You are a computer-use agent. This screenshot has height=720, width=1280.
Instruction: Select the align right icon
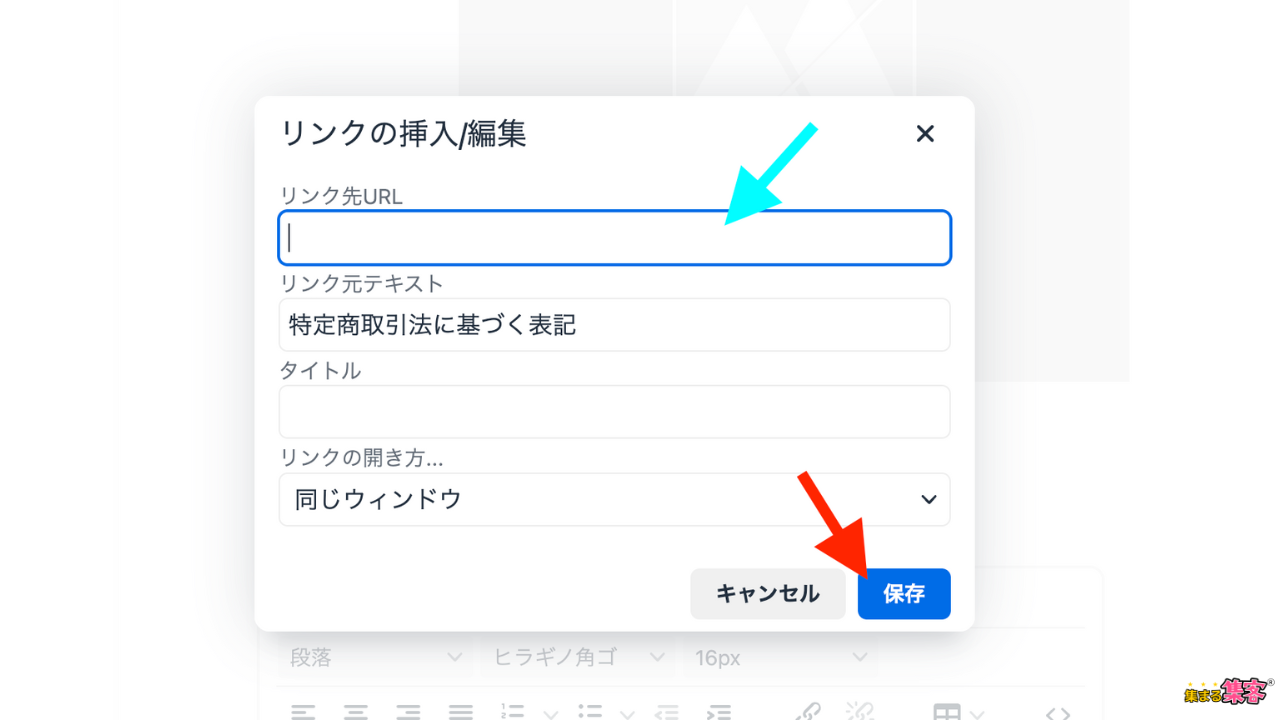[407, 712]
